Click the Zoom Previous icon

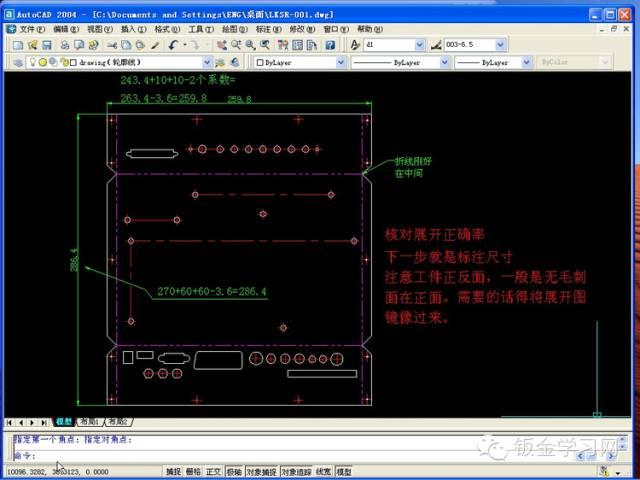click(x=265, y=45)
